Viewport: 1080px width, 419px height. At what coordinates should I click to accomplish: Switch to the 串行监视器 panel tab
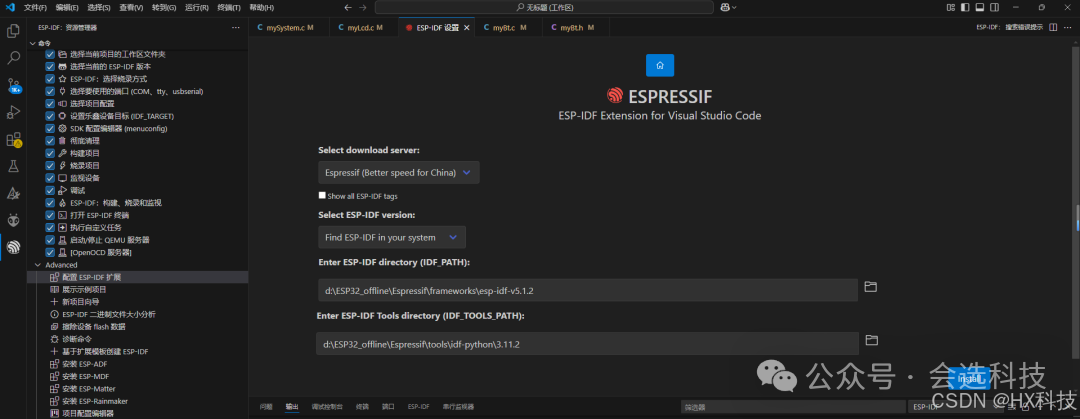point(458,407)
